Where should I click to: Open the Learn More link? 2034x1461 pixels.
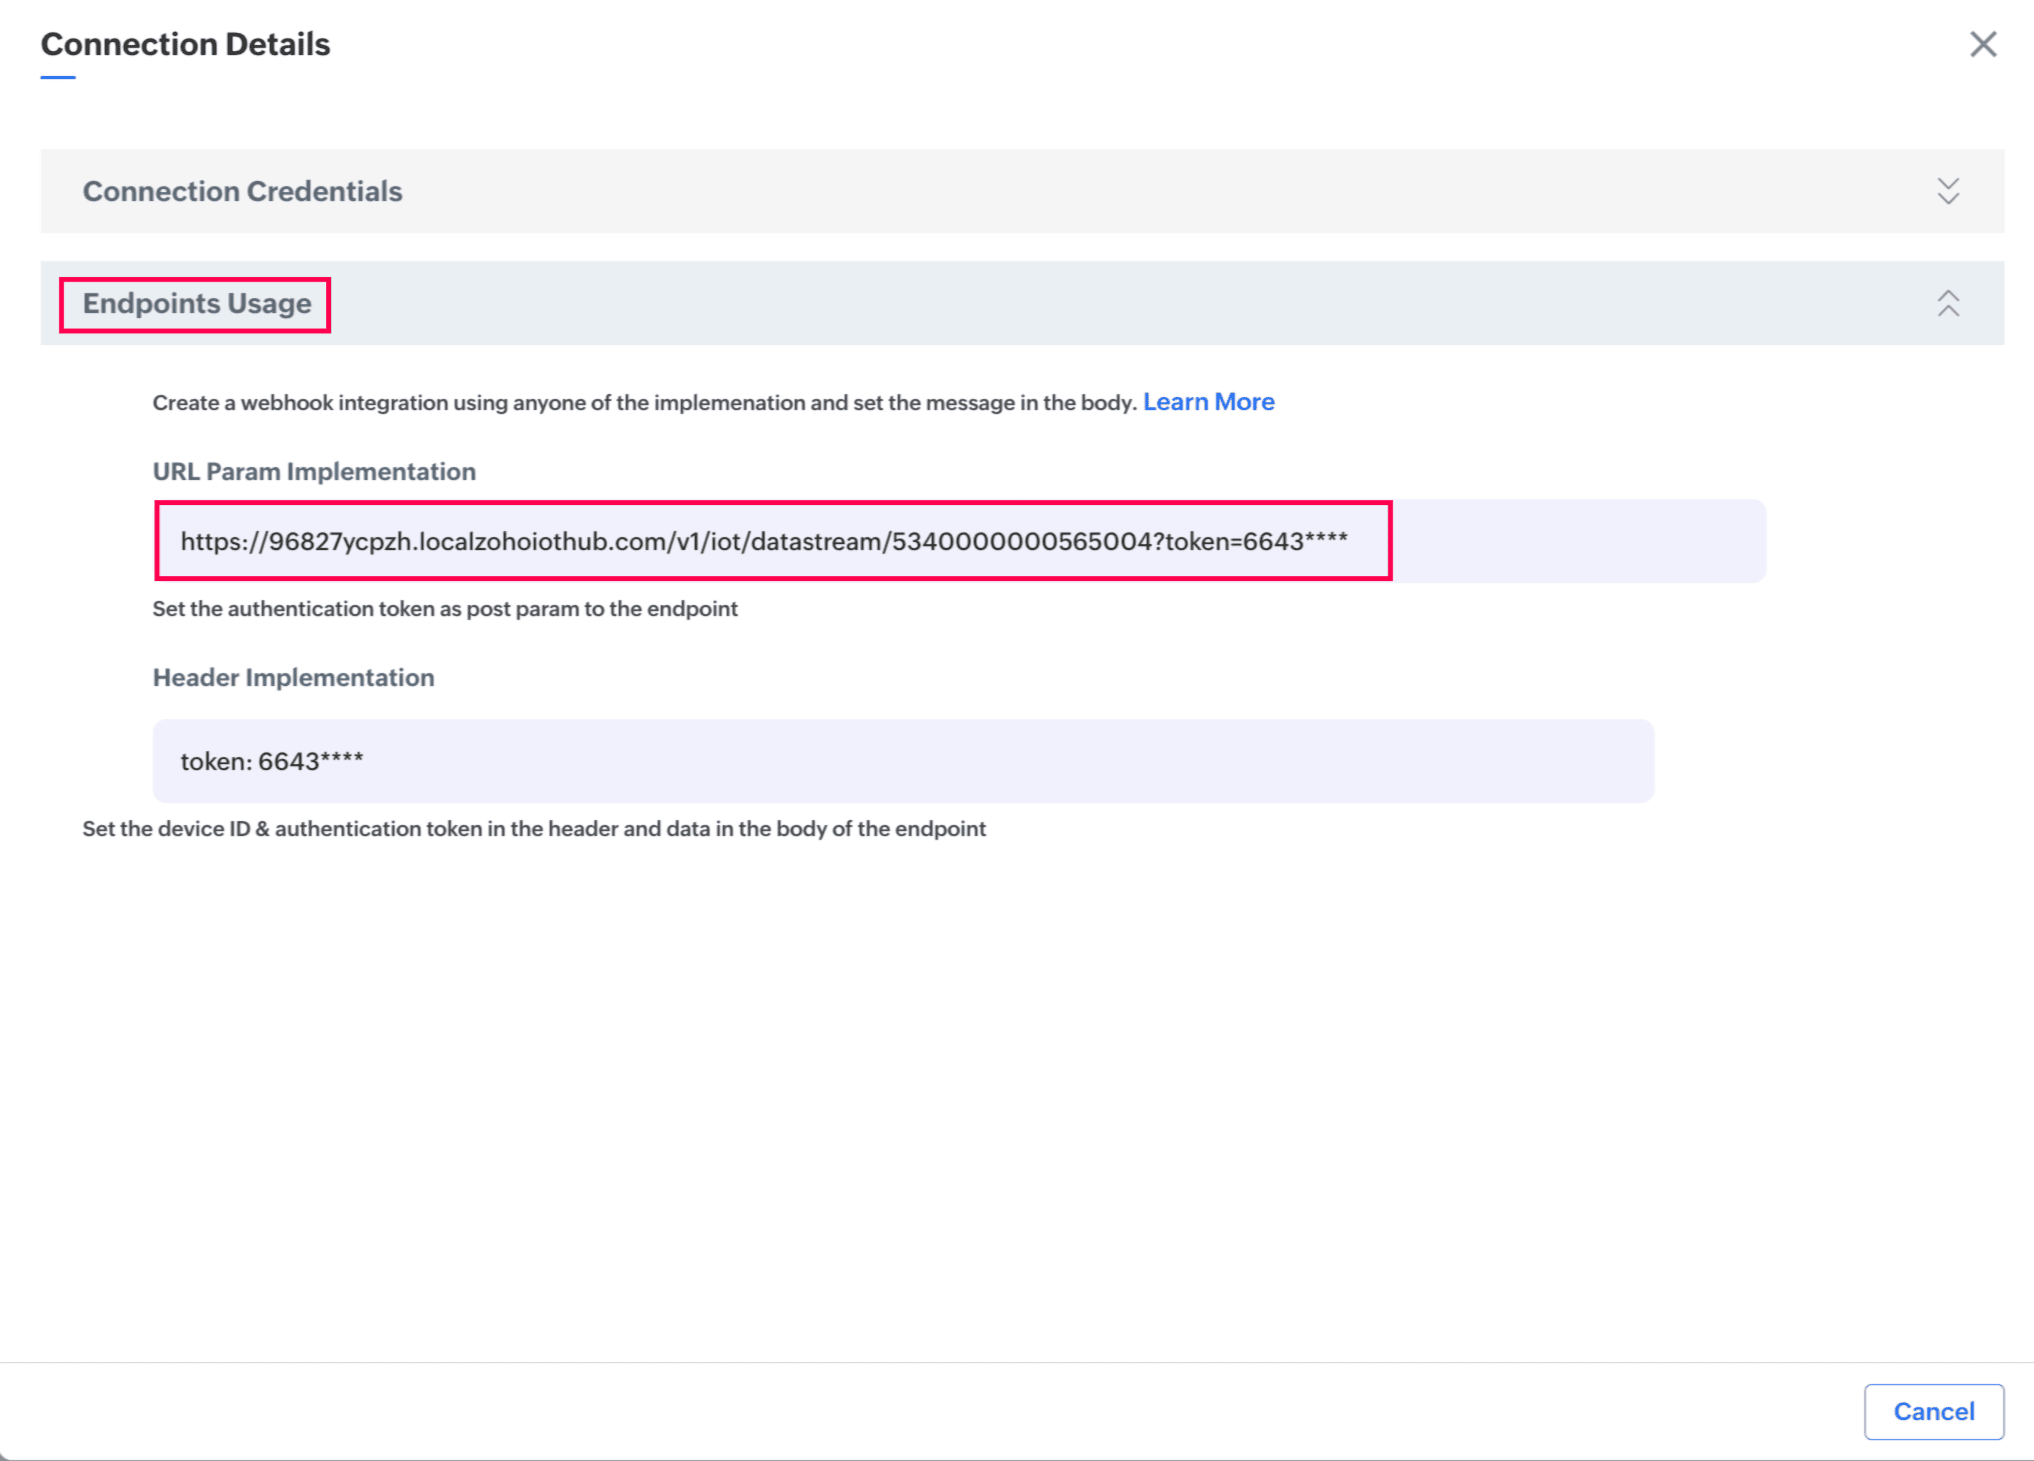pos(1208,402)
